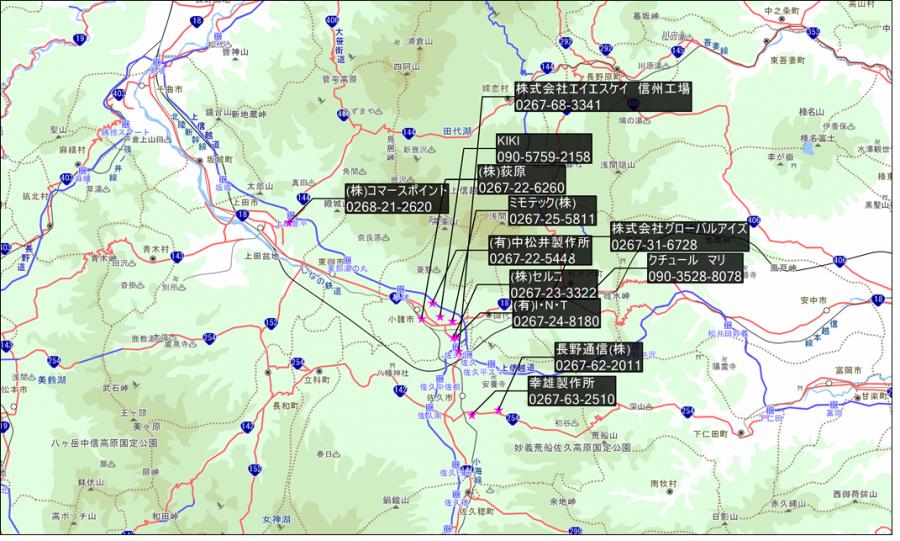900x541 pixels.
Task: Click Route 18 shield left of (有)I・N・T
Action: coord(504,303)
